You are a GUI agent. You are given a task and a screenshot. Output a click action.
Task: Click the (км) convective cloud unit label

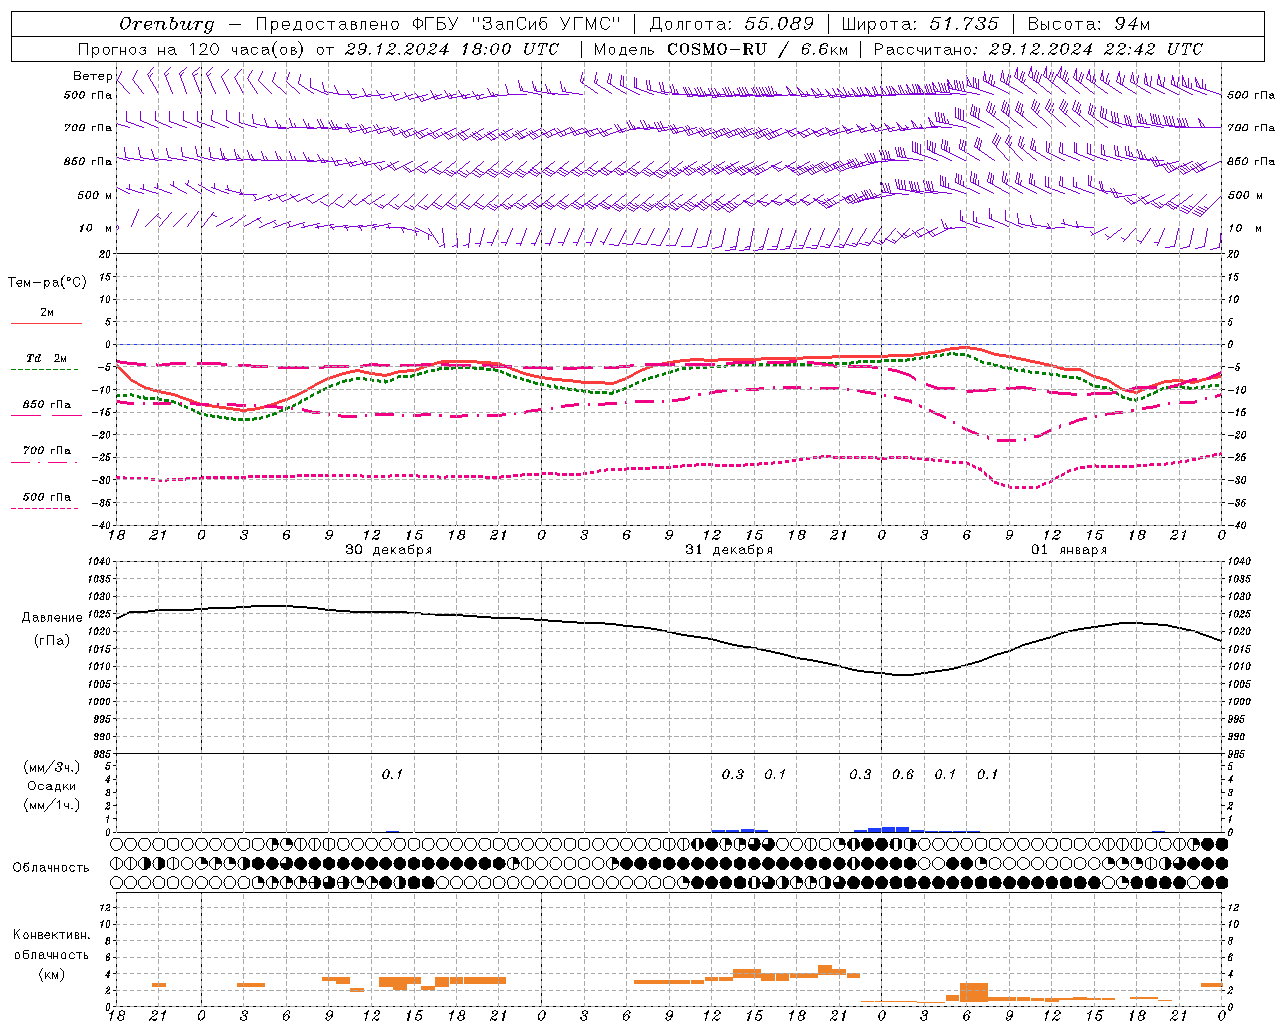coord(51,974)
